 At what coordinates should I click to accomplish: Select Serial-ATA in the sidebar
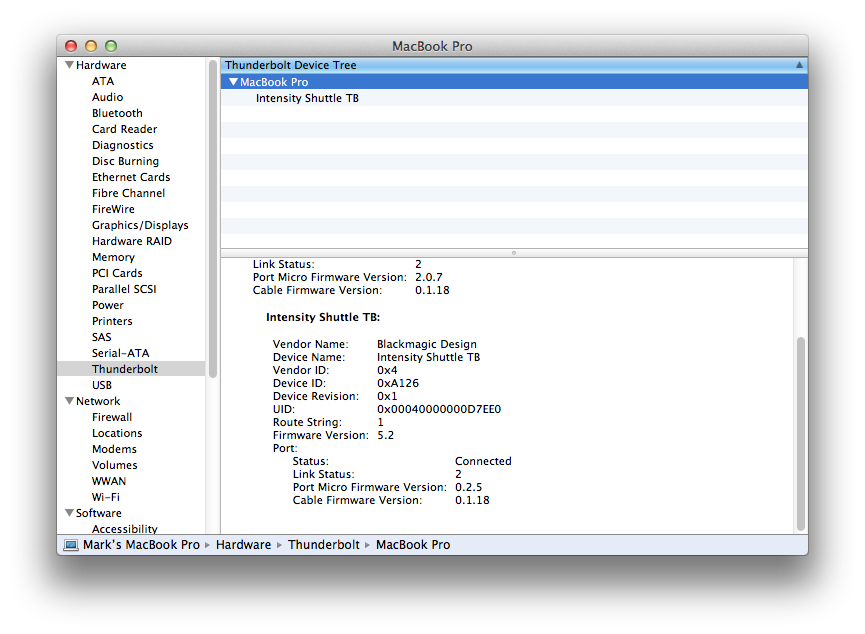[120, 353]
